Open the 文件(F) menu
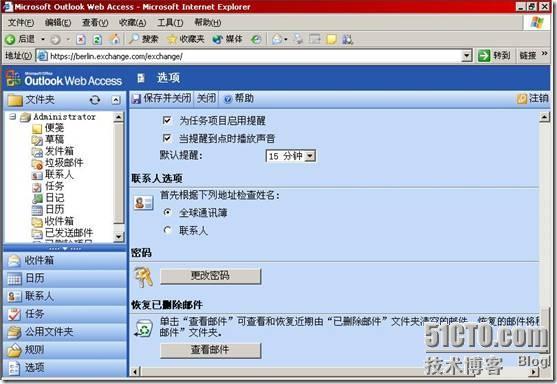 [21, 23]
